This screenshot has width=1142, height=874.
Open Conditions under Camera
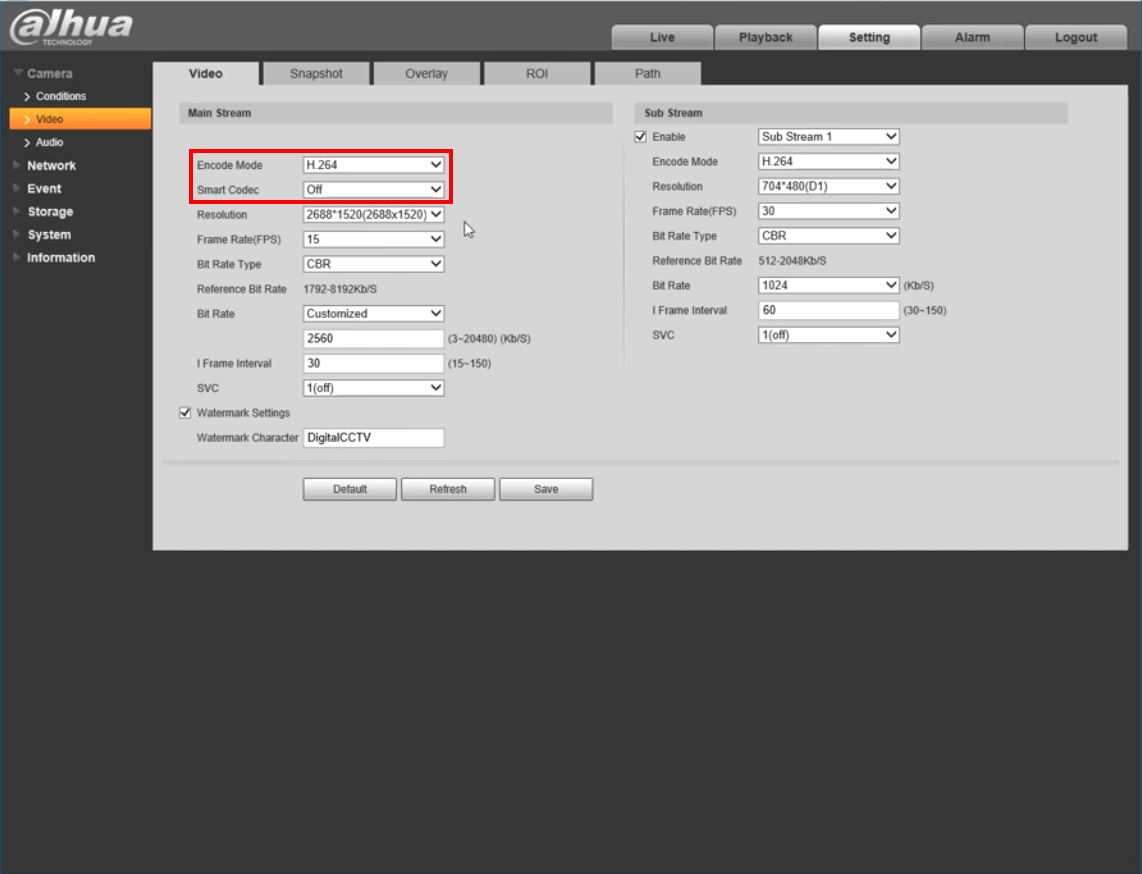[58, 96]
